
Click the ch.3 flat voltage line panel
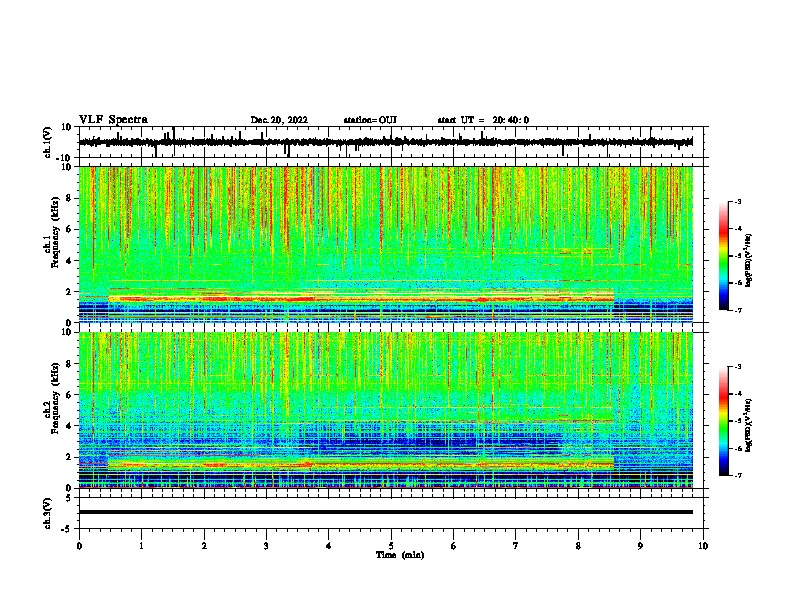(x=391, y=513)
